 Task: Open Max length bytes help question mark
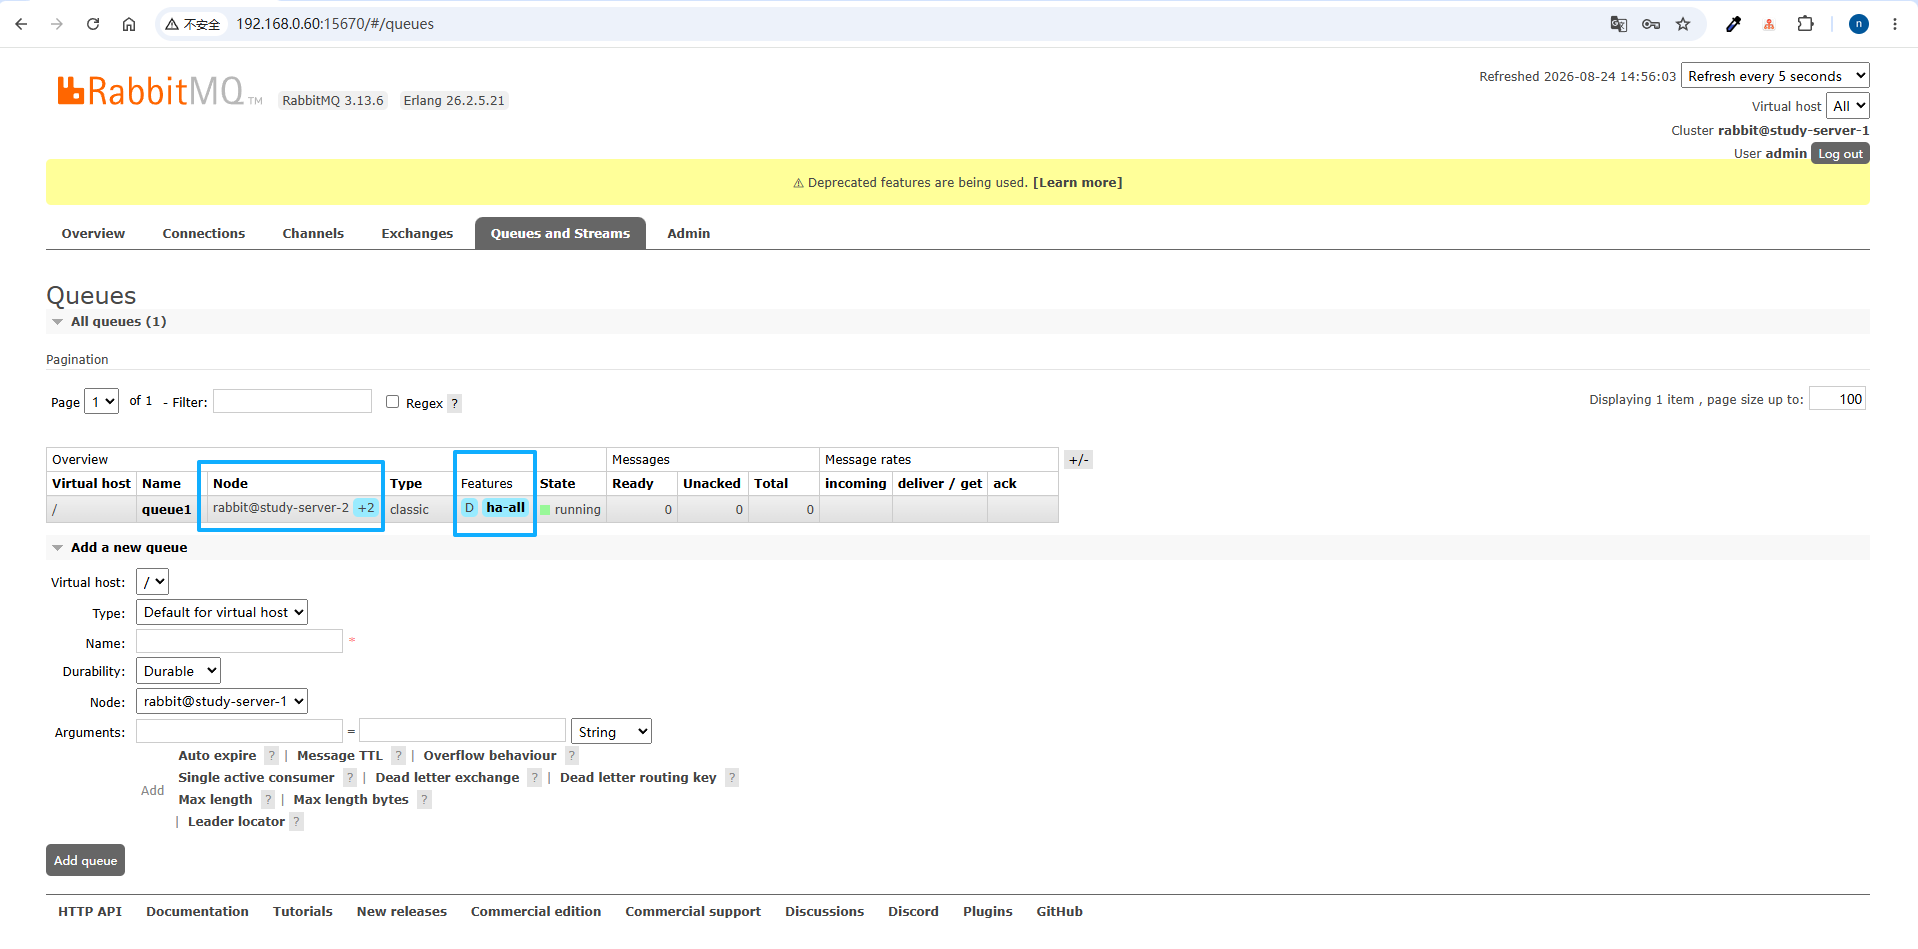[x=424, y=800]
